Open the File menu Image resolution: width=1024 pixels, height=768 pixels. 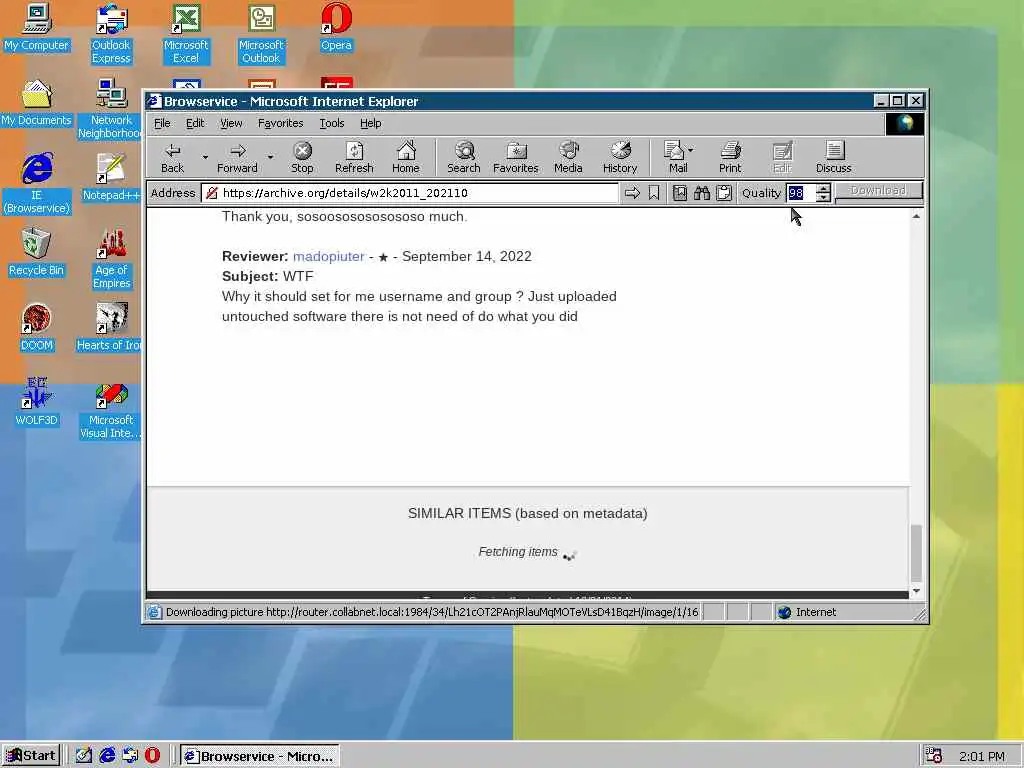point(162,123)
